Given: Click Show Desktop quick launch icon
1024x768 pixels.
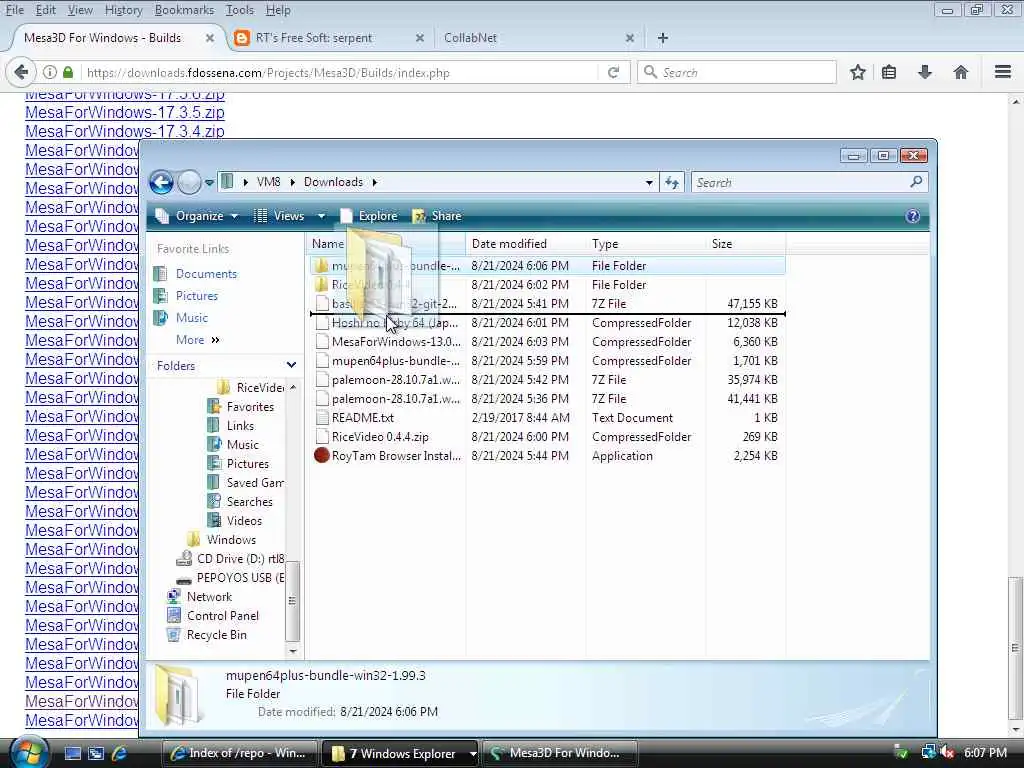Looking at the screenshot, I should pyautogui.click(x=72, y=754).
